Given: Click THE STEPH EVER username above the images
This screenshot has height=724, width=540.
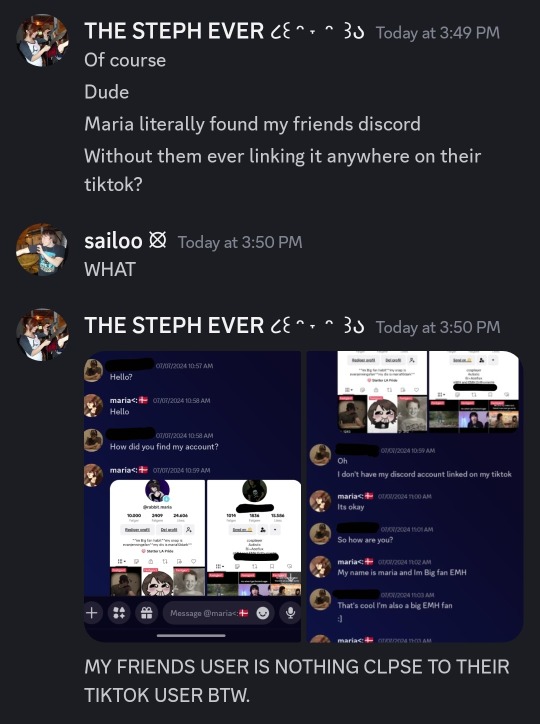Looking at the screenshot, I should 174,326.
